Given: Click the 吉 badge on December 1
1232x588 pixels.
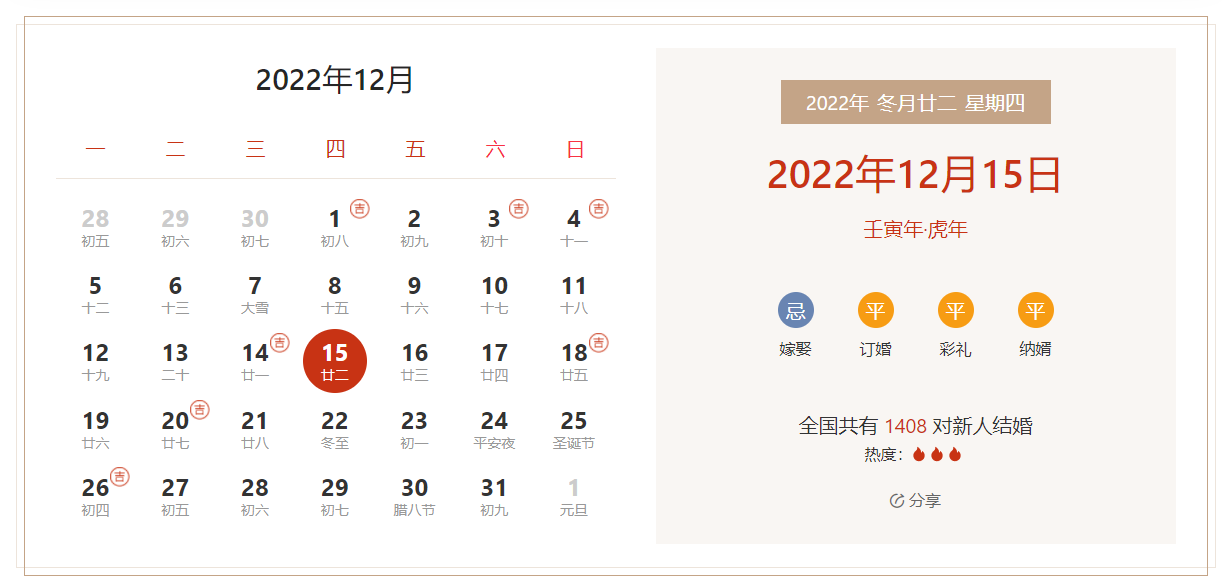Looking at the screenshot, I should pyautogui.click(x=360, y=209).
